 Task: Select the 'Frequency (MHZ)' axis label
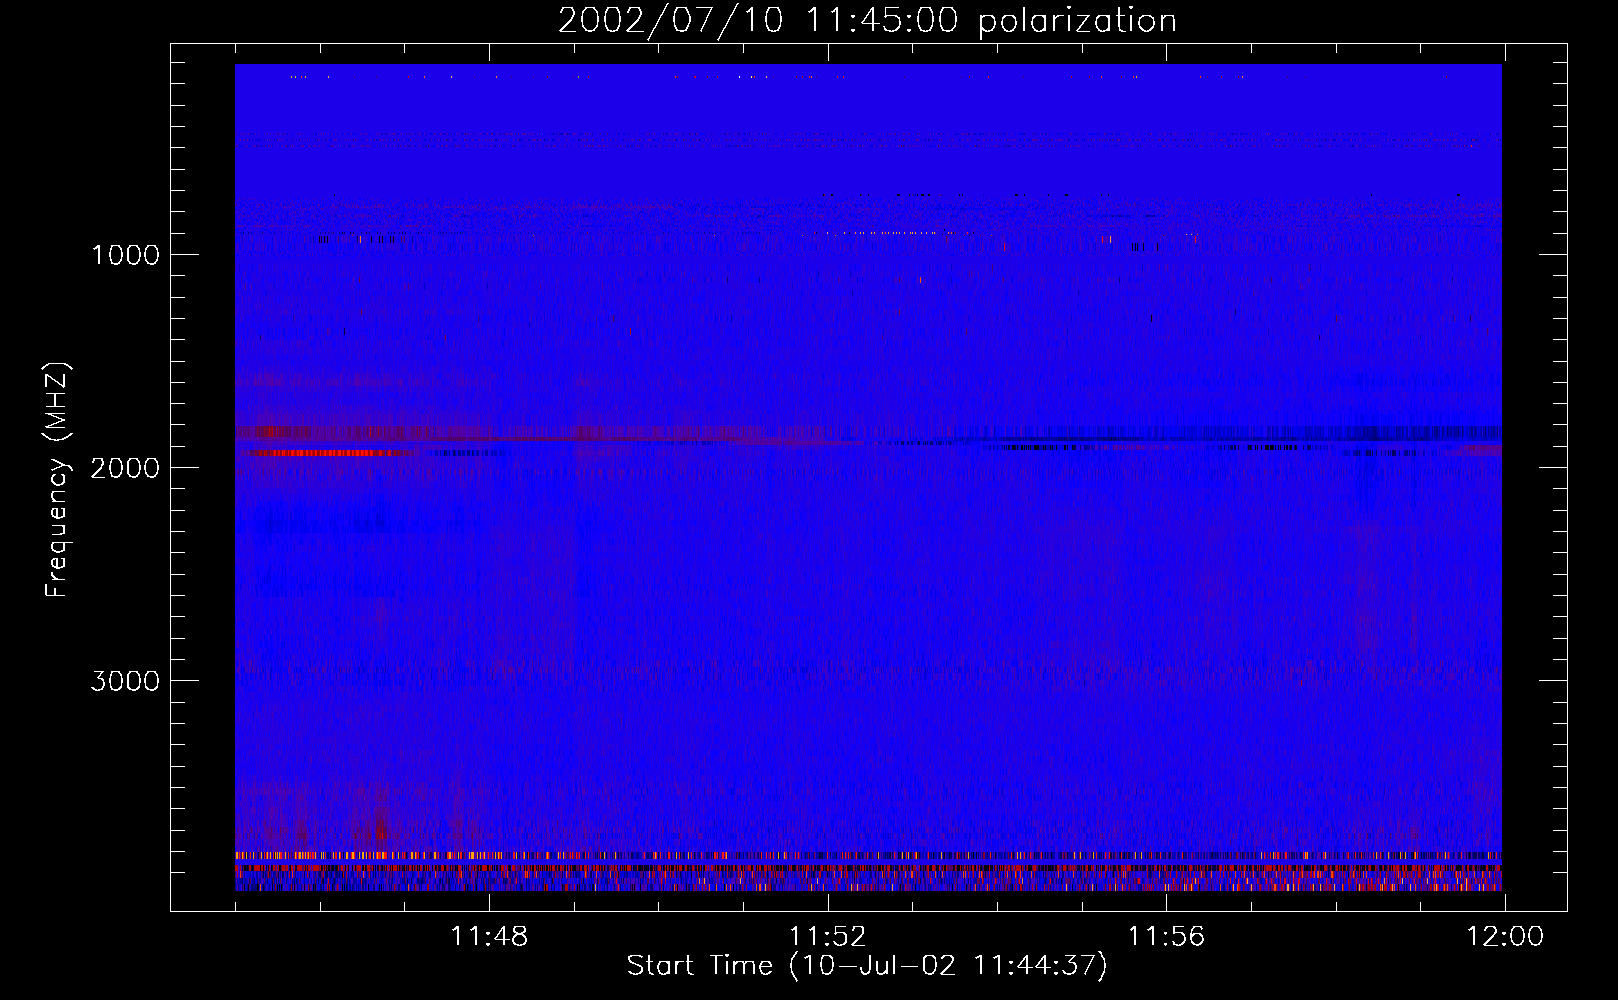pos(57,480)
